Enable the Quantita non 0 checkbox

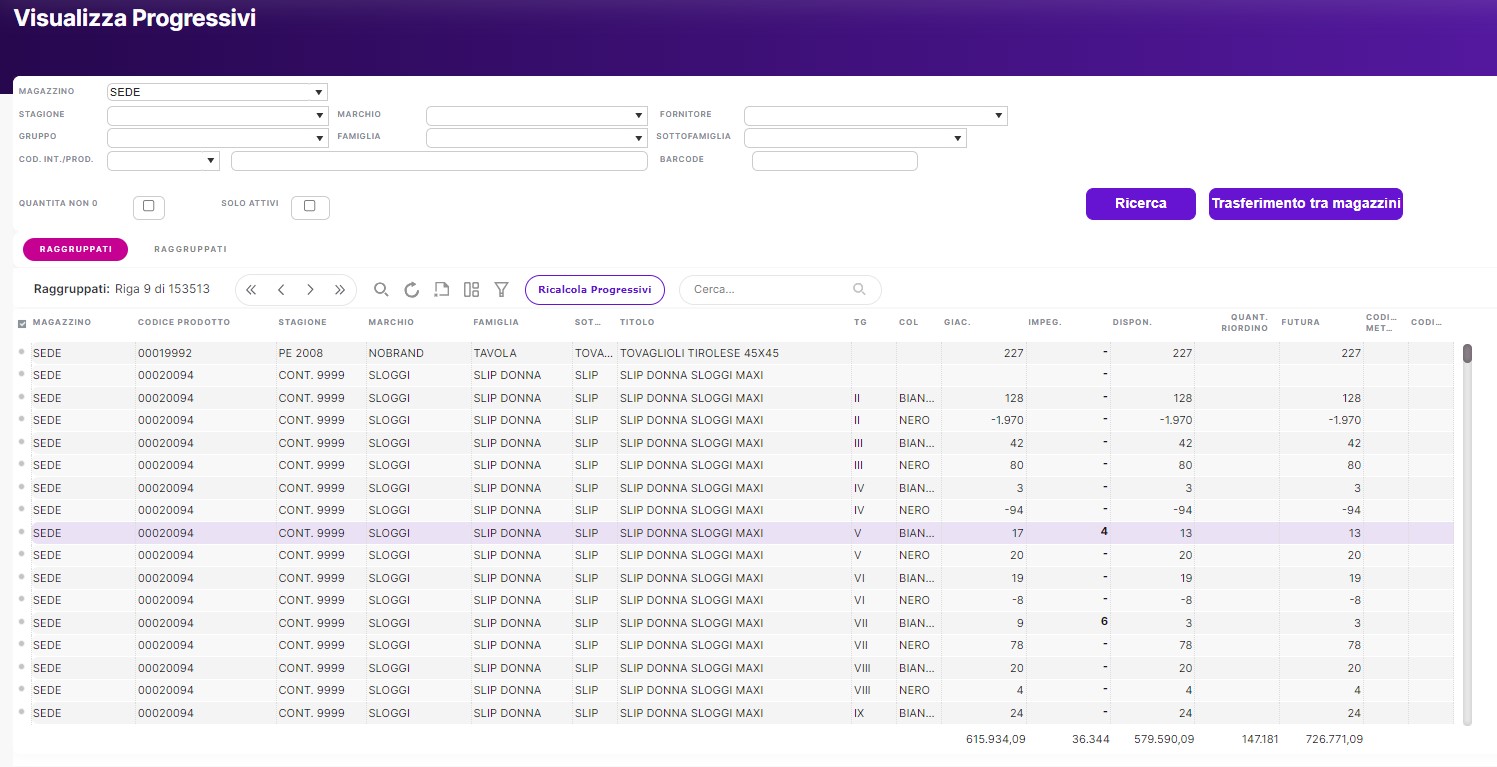148,206
